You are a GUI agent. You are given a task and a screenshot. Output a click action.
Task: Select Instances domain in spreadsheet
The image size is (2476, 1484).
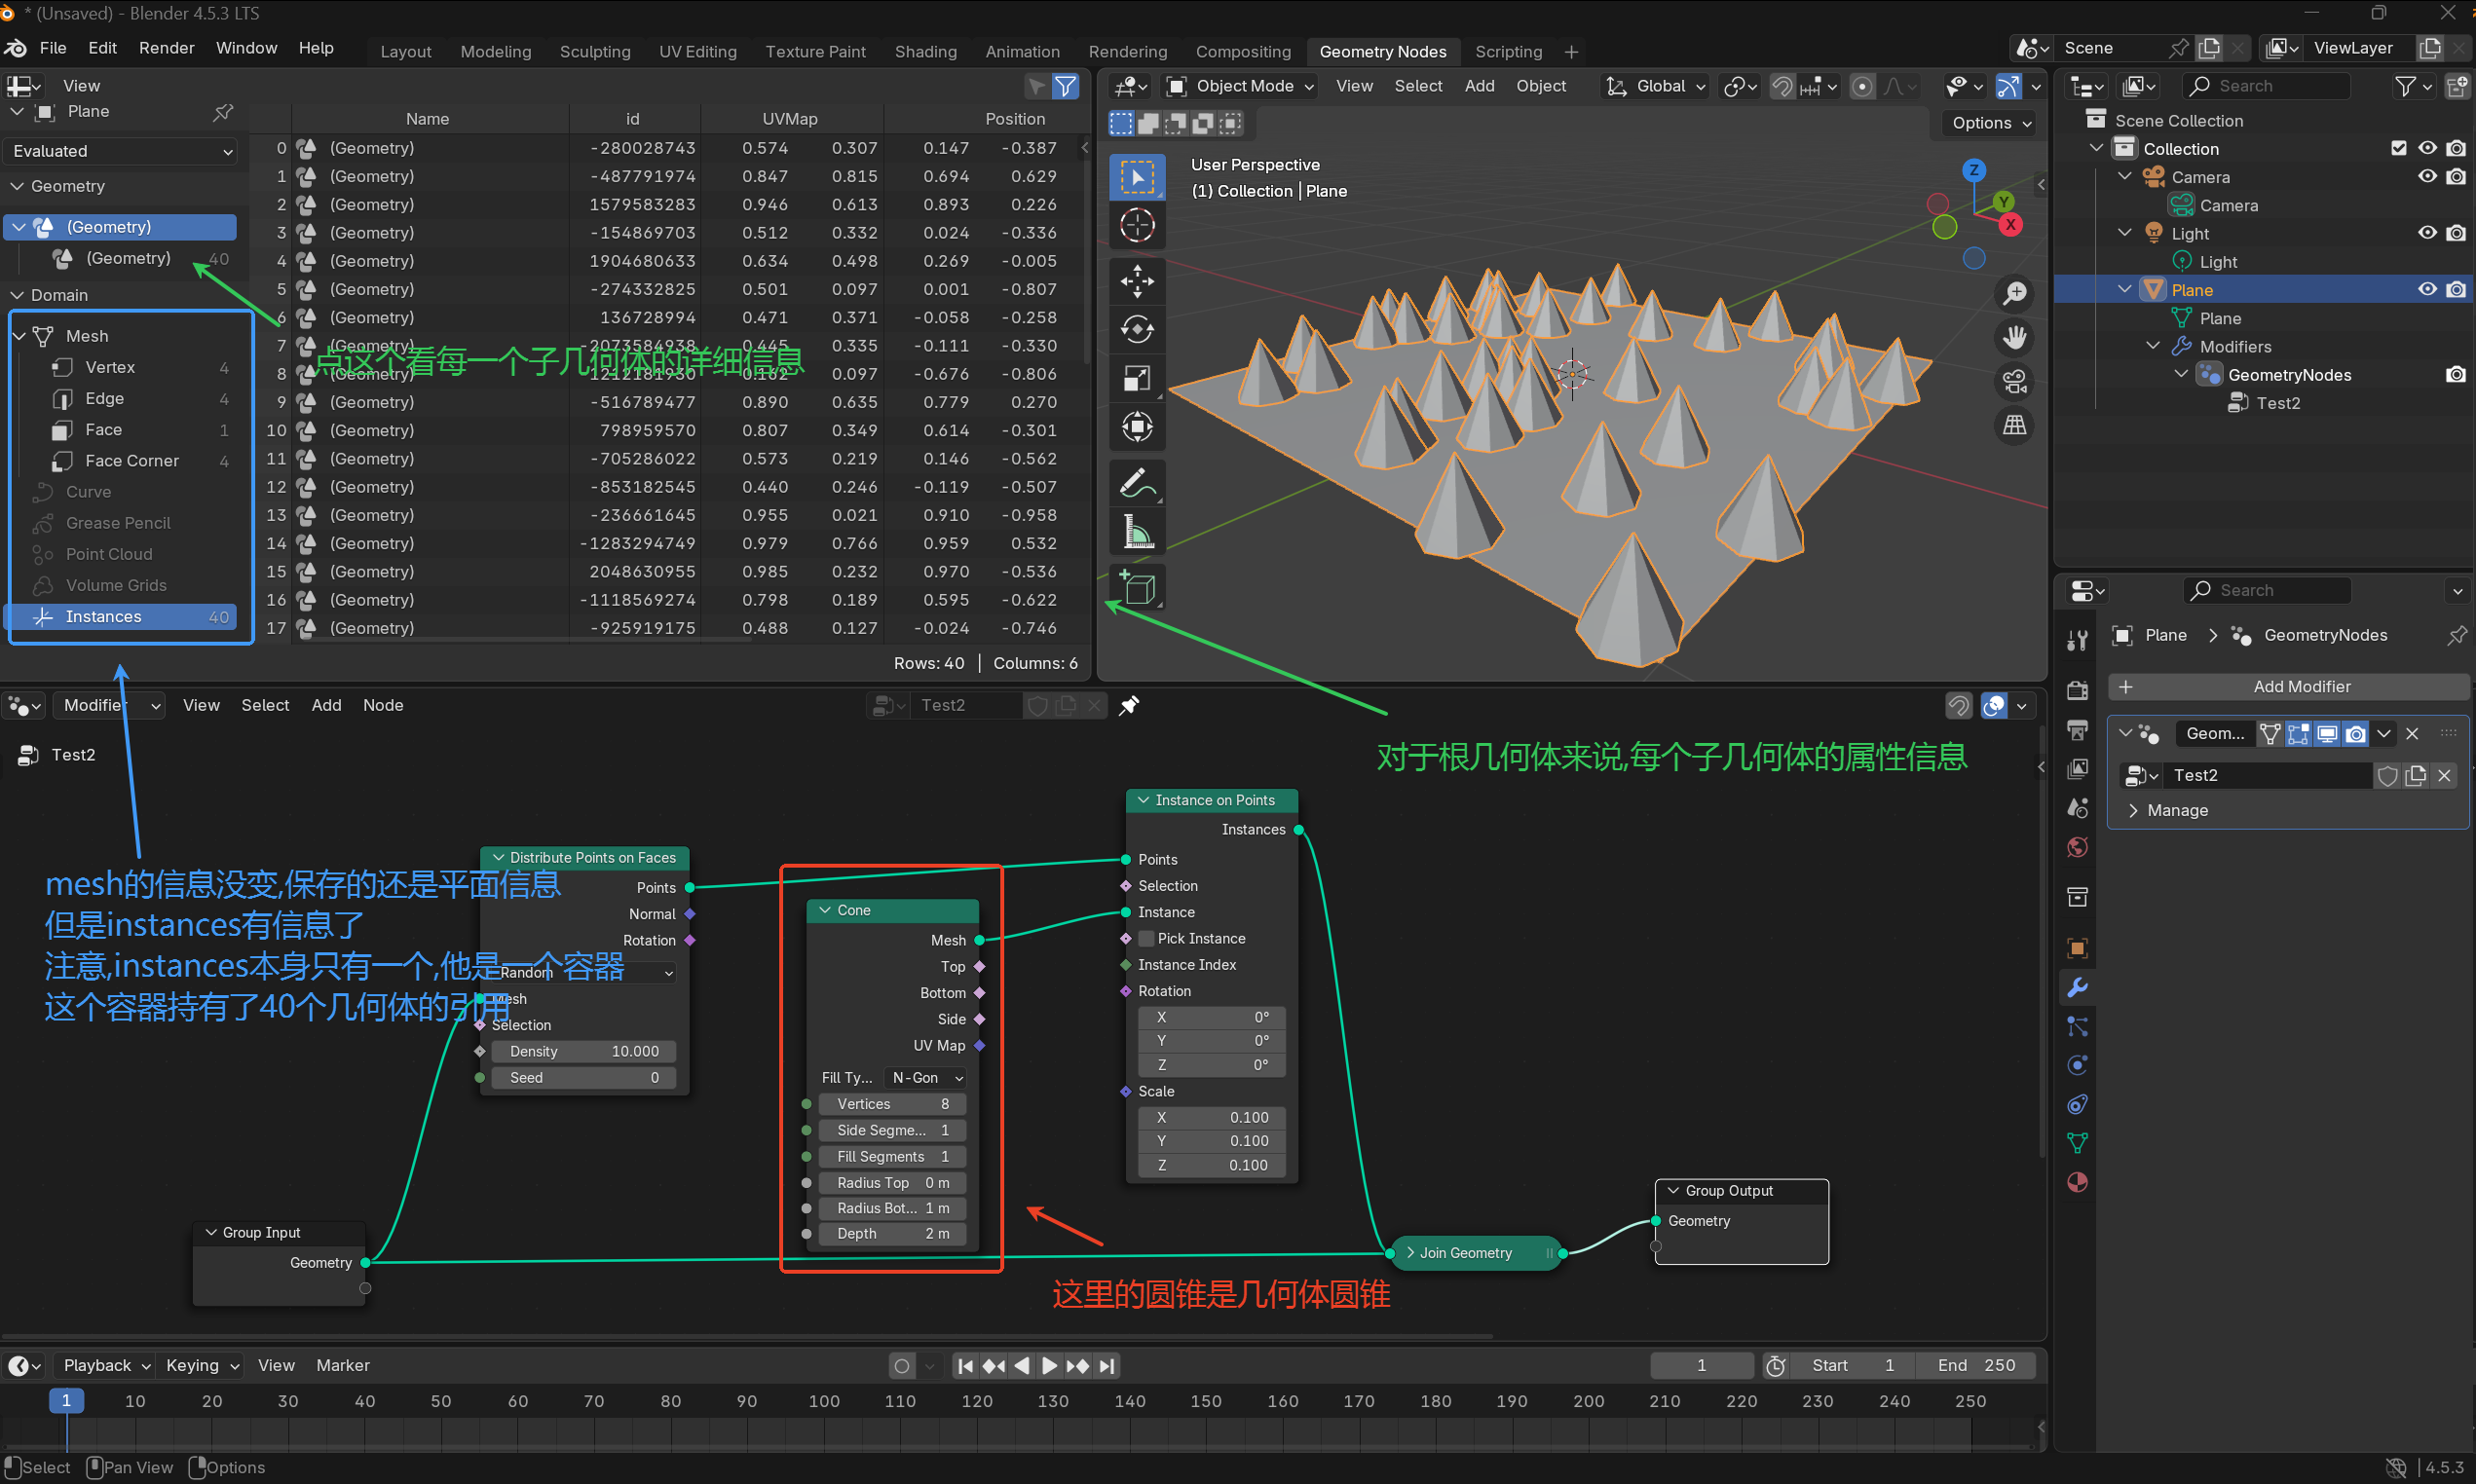click(x=103, y=616)
